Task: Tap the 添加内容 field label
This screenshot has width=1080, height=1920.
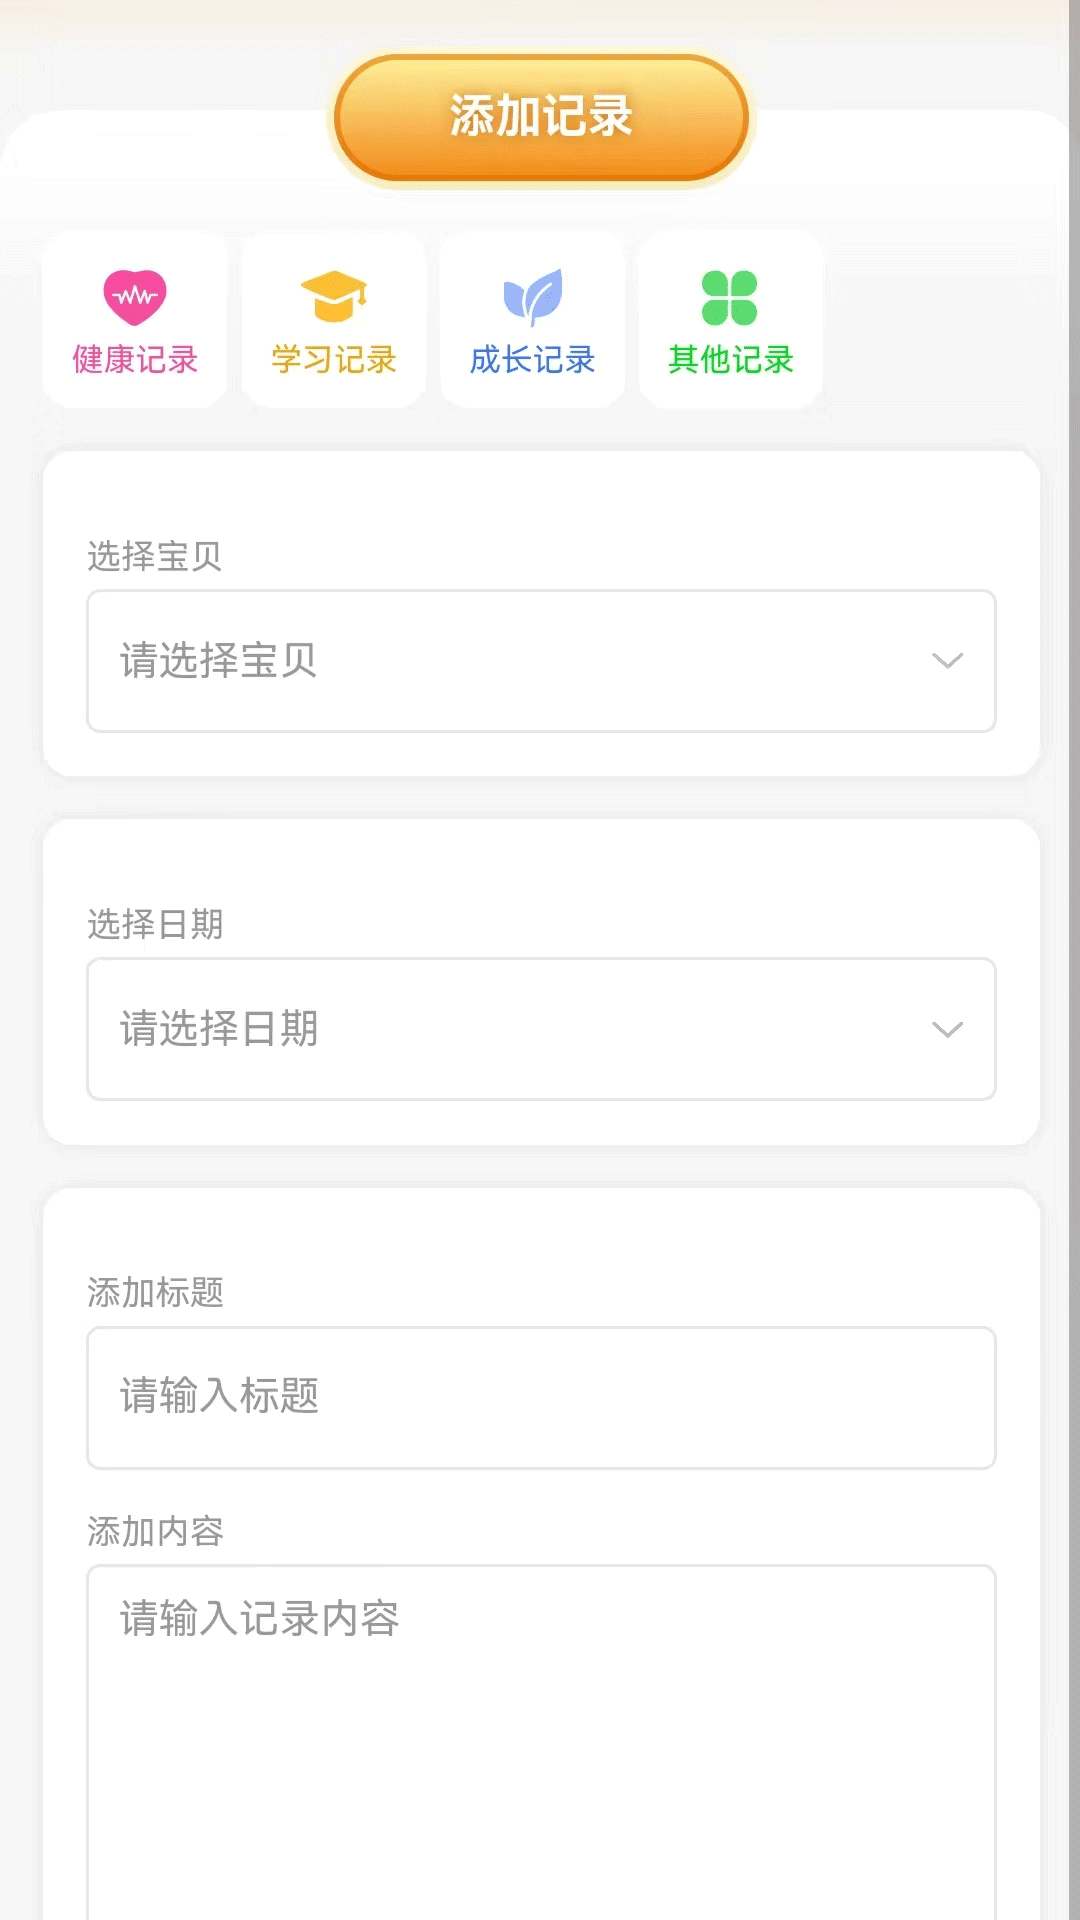Action: tap(155, 1531)
